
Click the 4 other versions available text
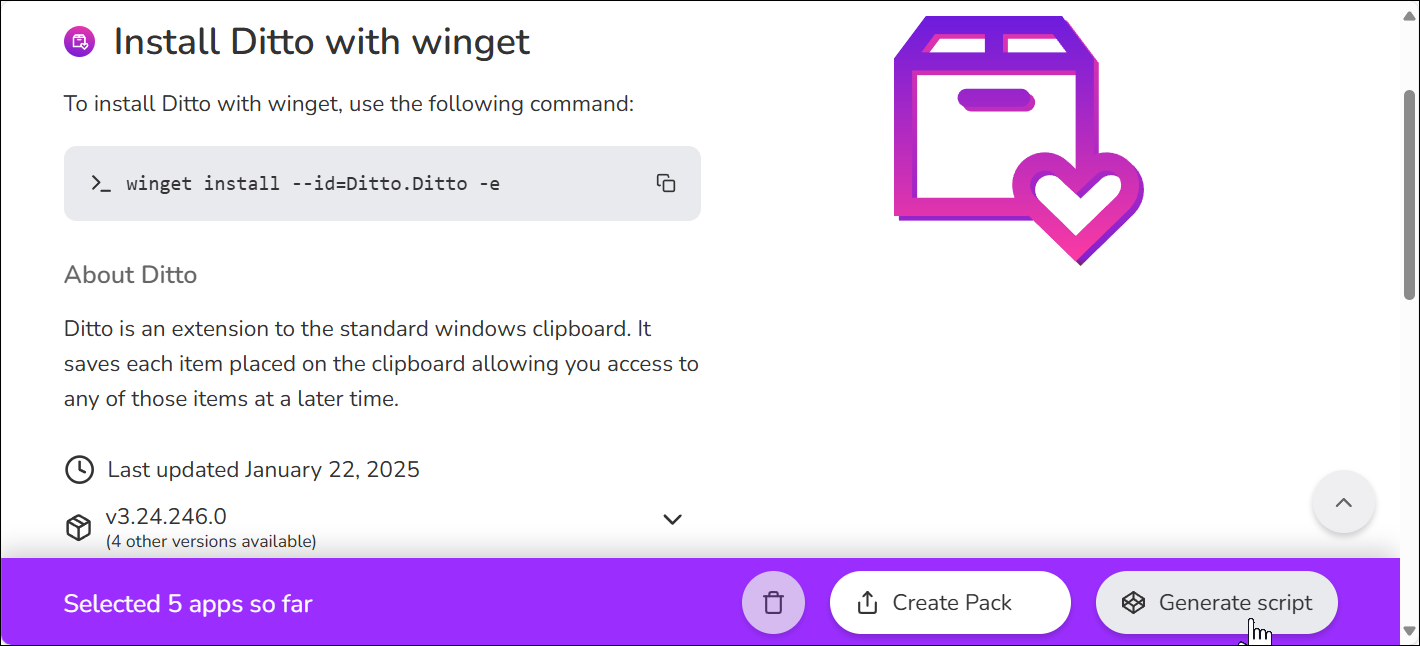(211, 541)
